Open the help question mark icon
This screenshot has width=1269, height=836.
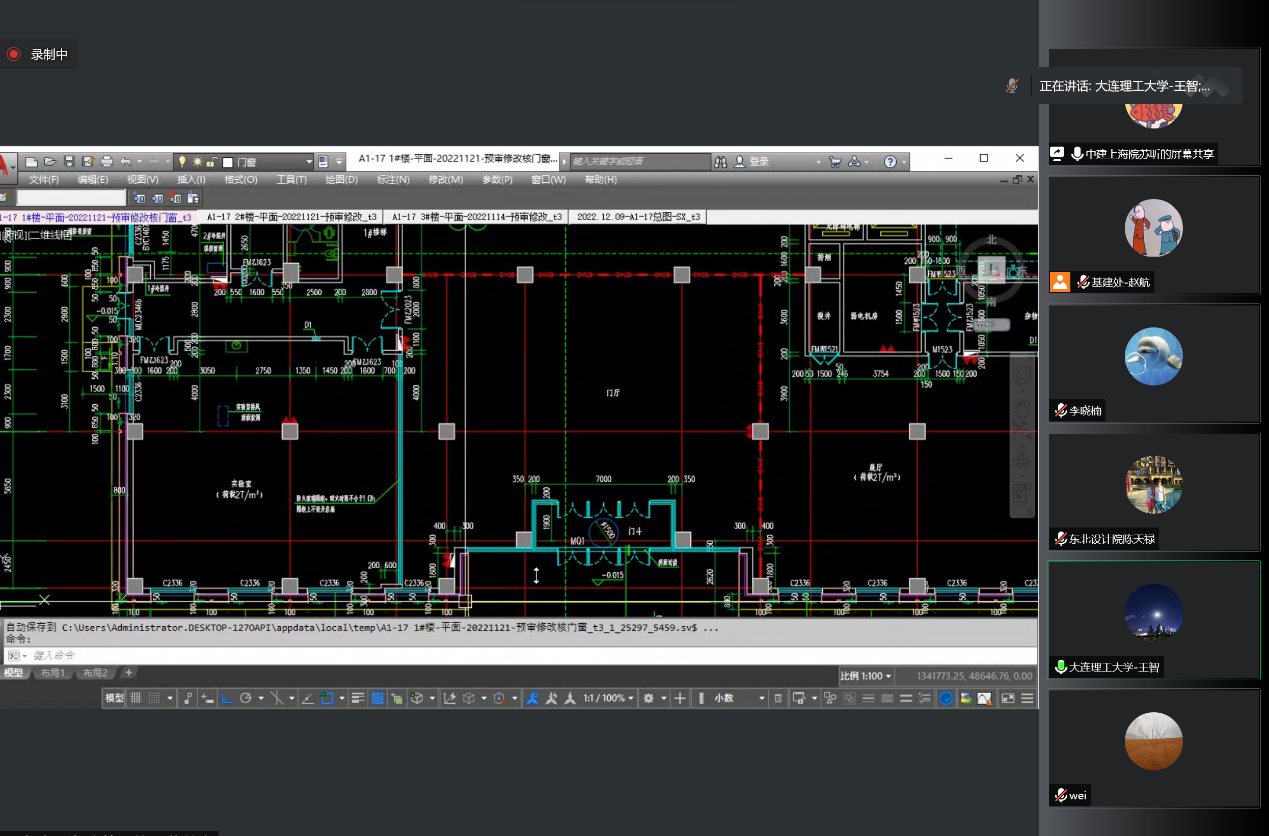(x=889, y=161)
